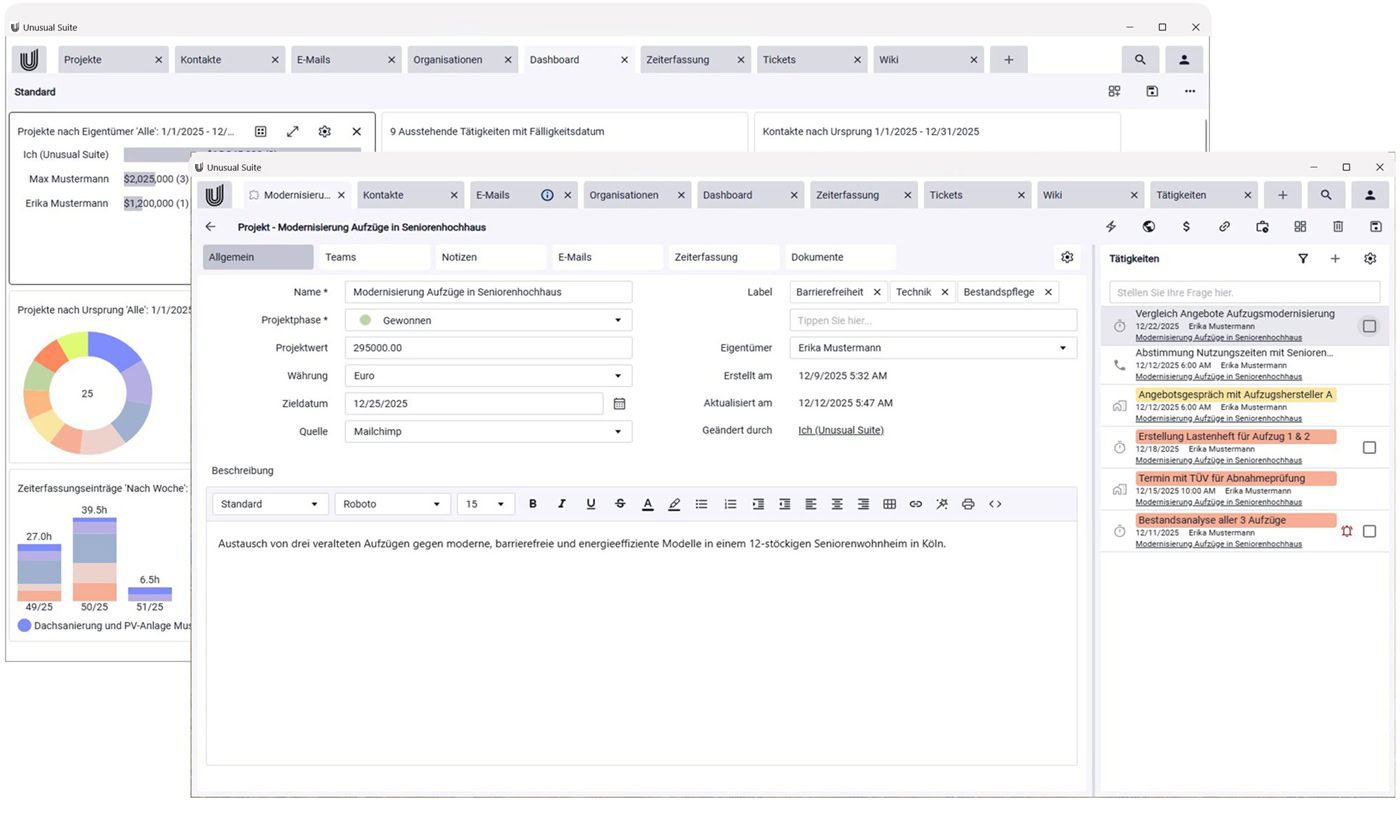Image resolution: width=1400 pixels, height=825 pixels.
Task: Insert a table in the description editor
Action: (x=889, y=504)
